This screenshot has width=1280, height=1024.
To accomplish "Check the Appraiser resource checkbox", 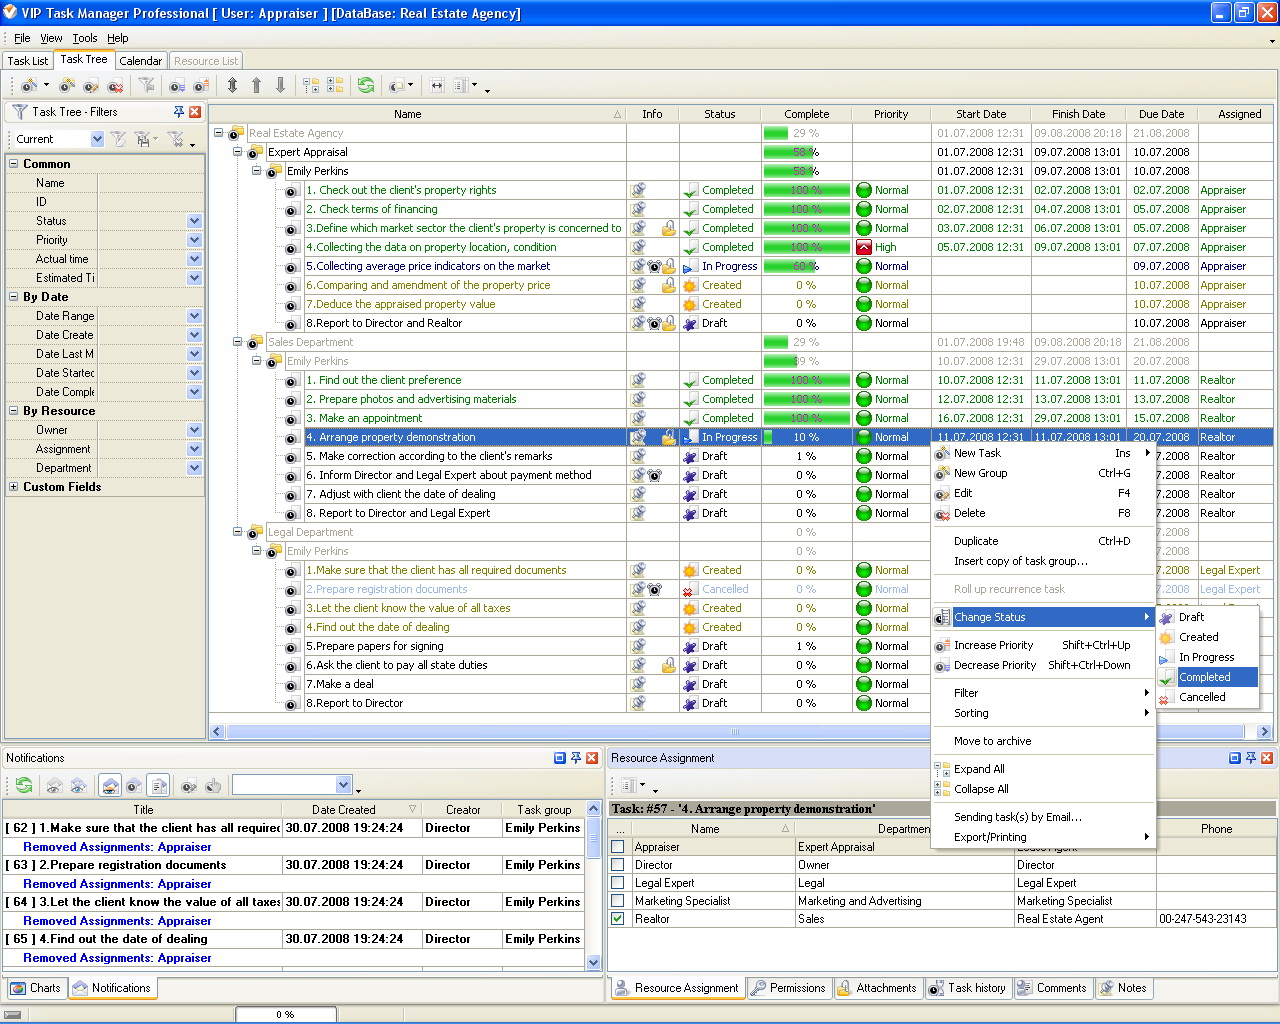I will tap(618, 847).
